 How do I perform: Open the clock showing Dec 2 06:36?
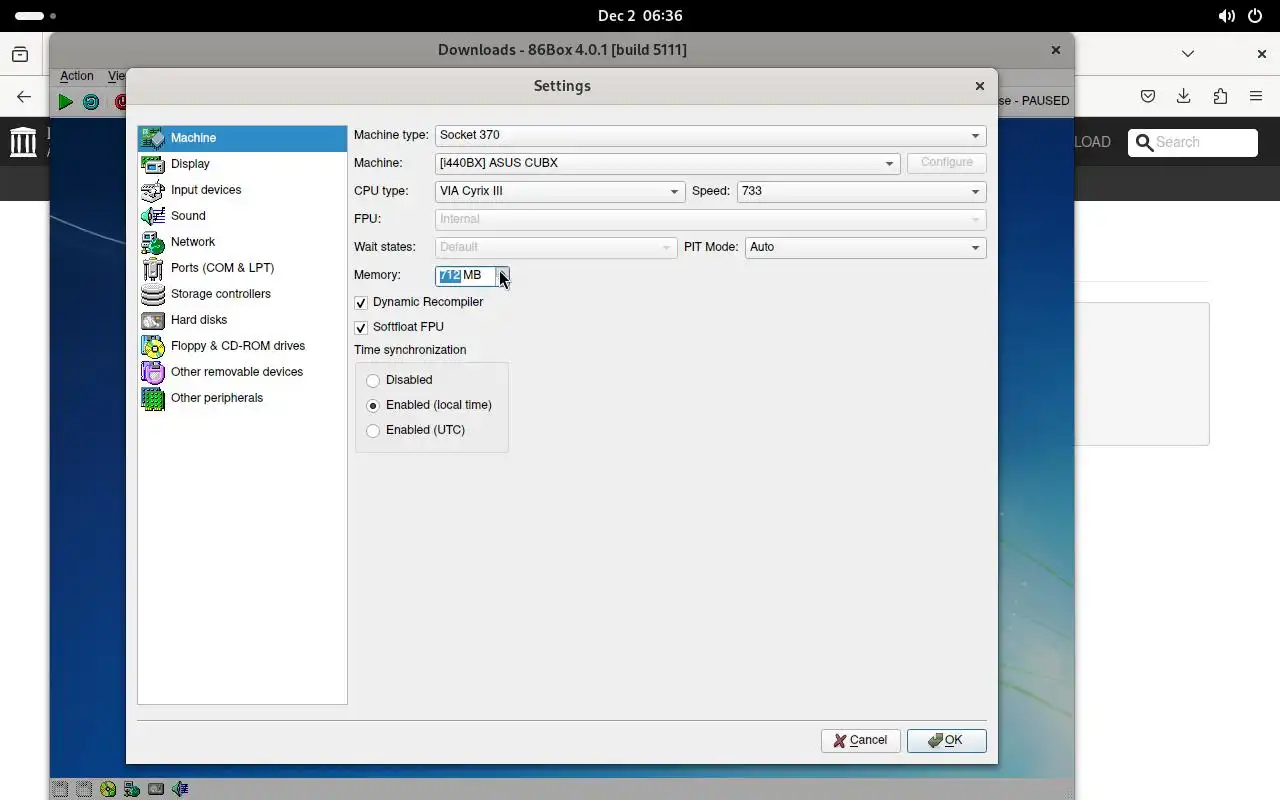pyautogui.click(x=640, y=16)
